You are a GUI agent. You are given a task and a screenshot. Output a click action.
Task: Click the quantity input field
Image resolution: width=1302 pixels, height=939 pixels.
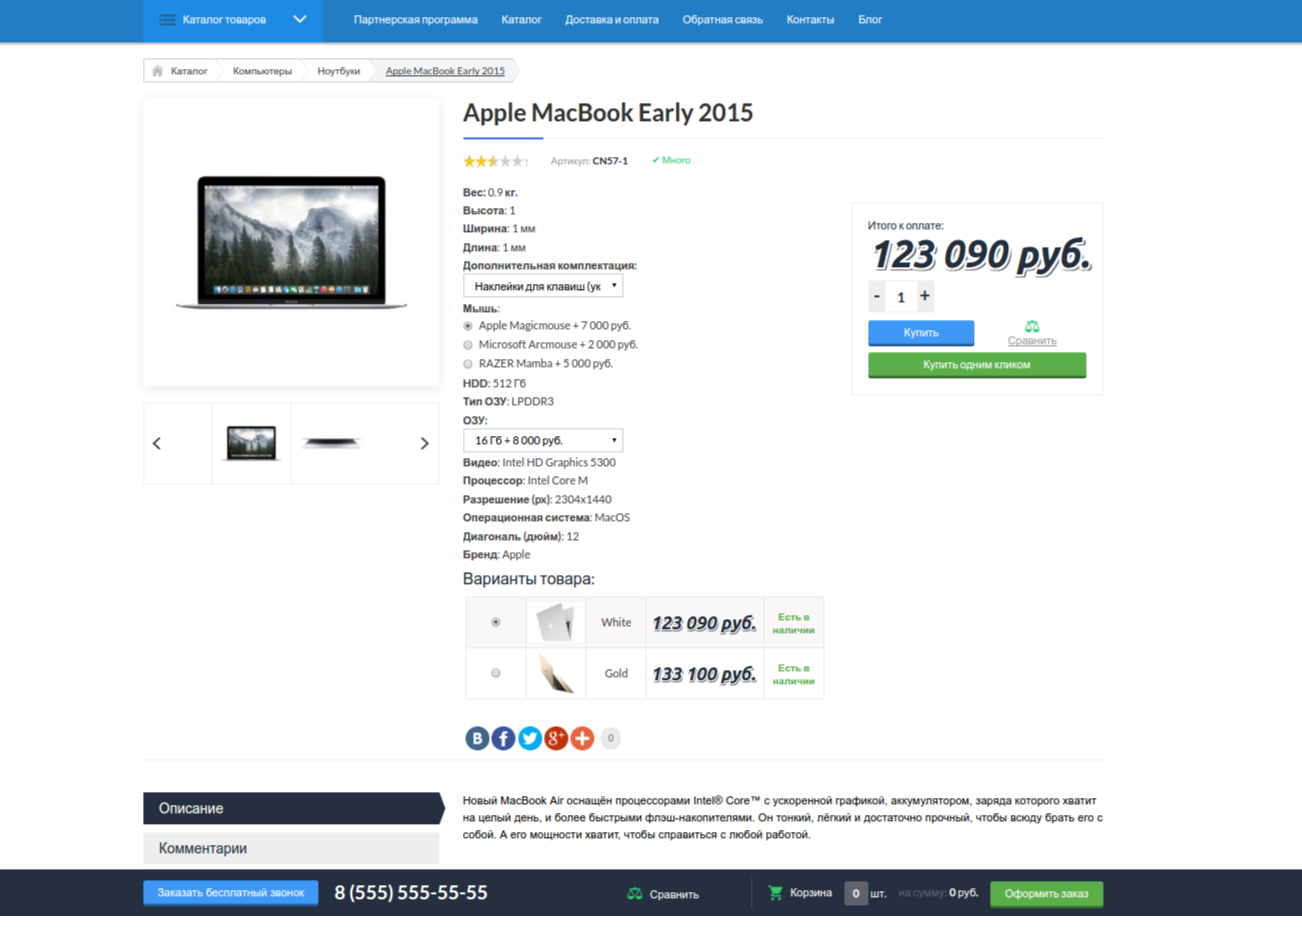click(x=901, y=296)
